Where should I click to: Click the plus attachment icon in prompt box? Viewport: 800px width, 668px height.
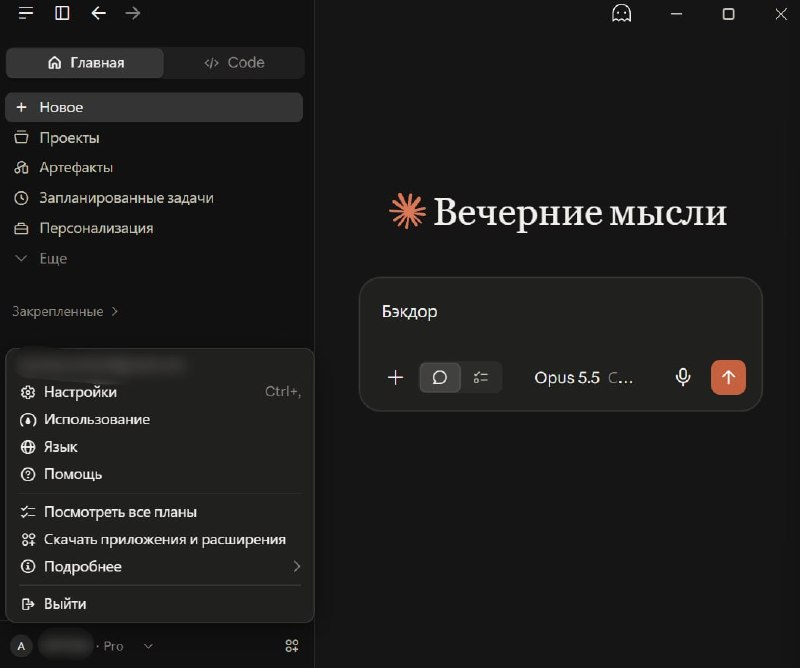coord(395,378)
